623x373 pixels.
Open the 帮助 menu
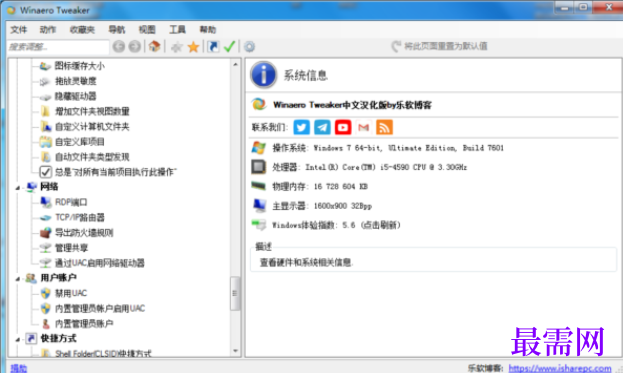click(207, 29)
